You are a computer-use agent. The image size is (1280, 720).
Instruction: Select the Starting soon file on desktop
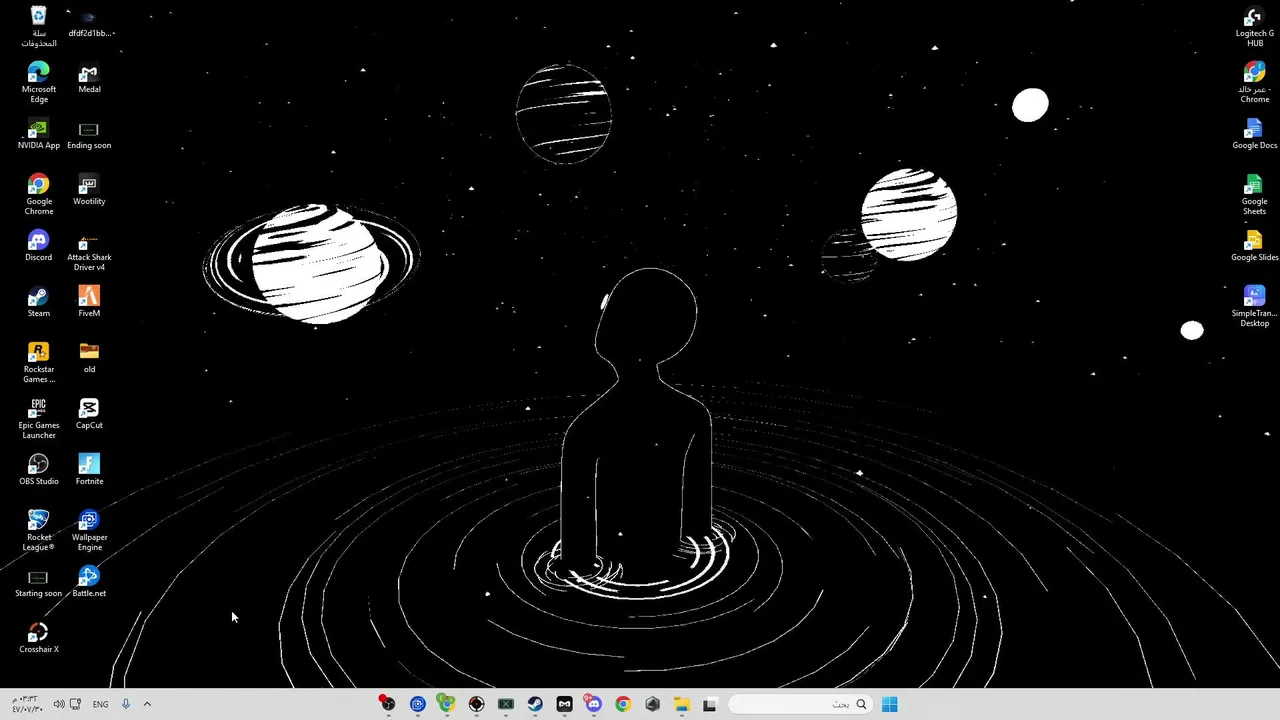click(38, 583)
